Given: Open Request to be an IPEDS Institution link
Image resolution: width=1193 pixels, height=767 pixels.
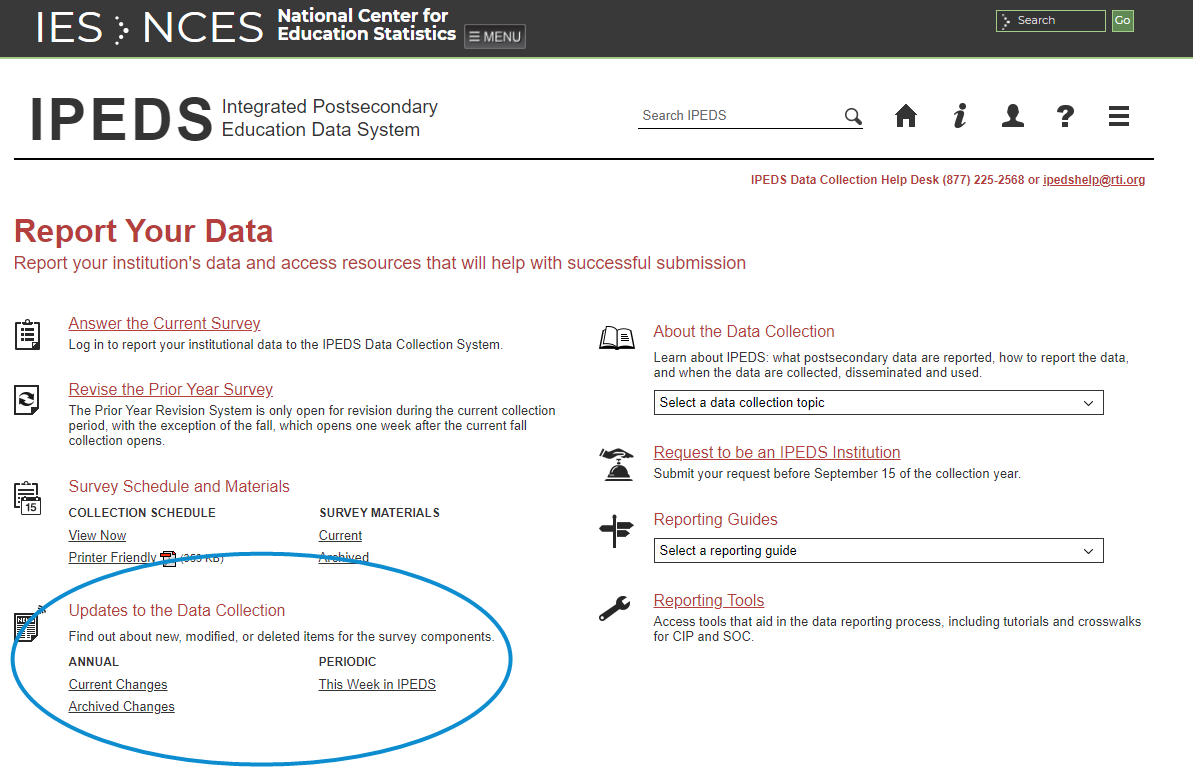Looking at the screenshot, I should click(x=777, y=453).
